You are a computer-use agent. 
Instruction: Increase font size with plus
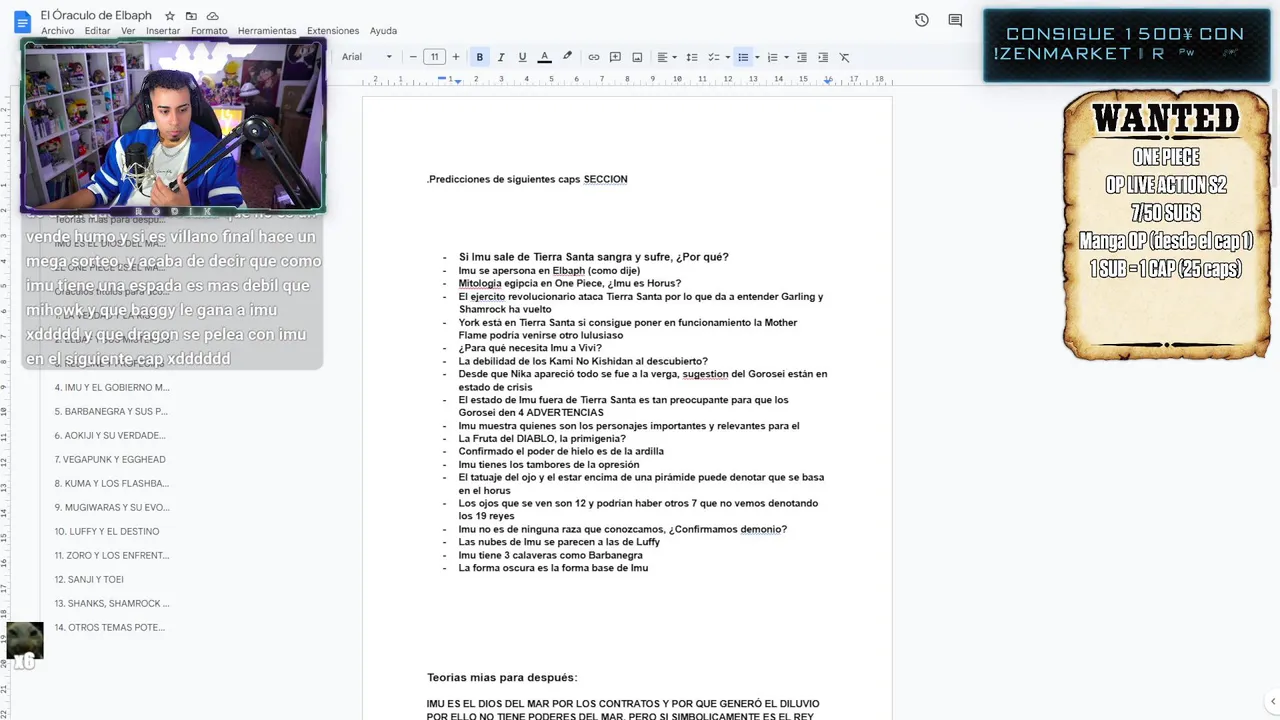456,57
